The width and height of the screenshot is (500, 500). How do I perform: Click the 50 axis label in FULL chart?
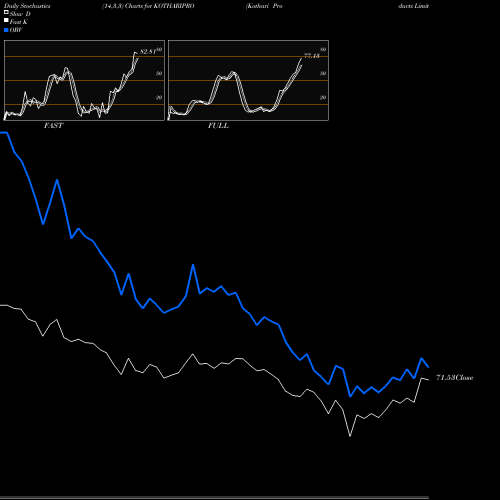[x=323, y=73]
